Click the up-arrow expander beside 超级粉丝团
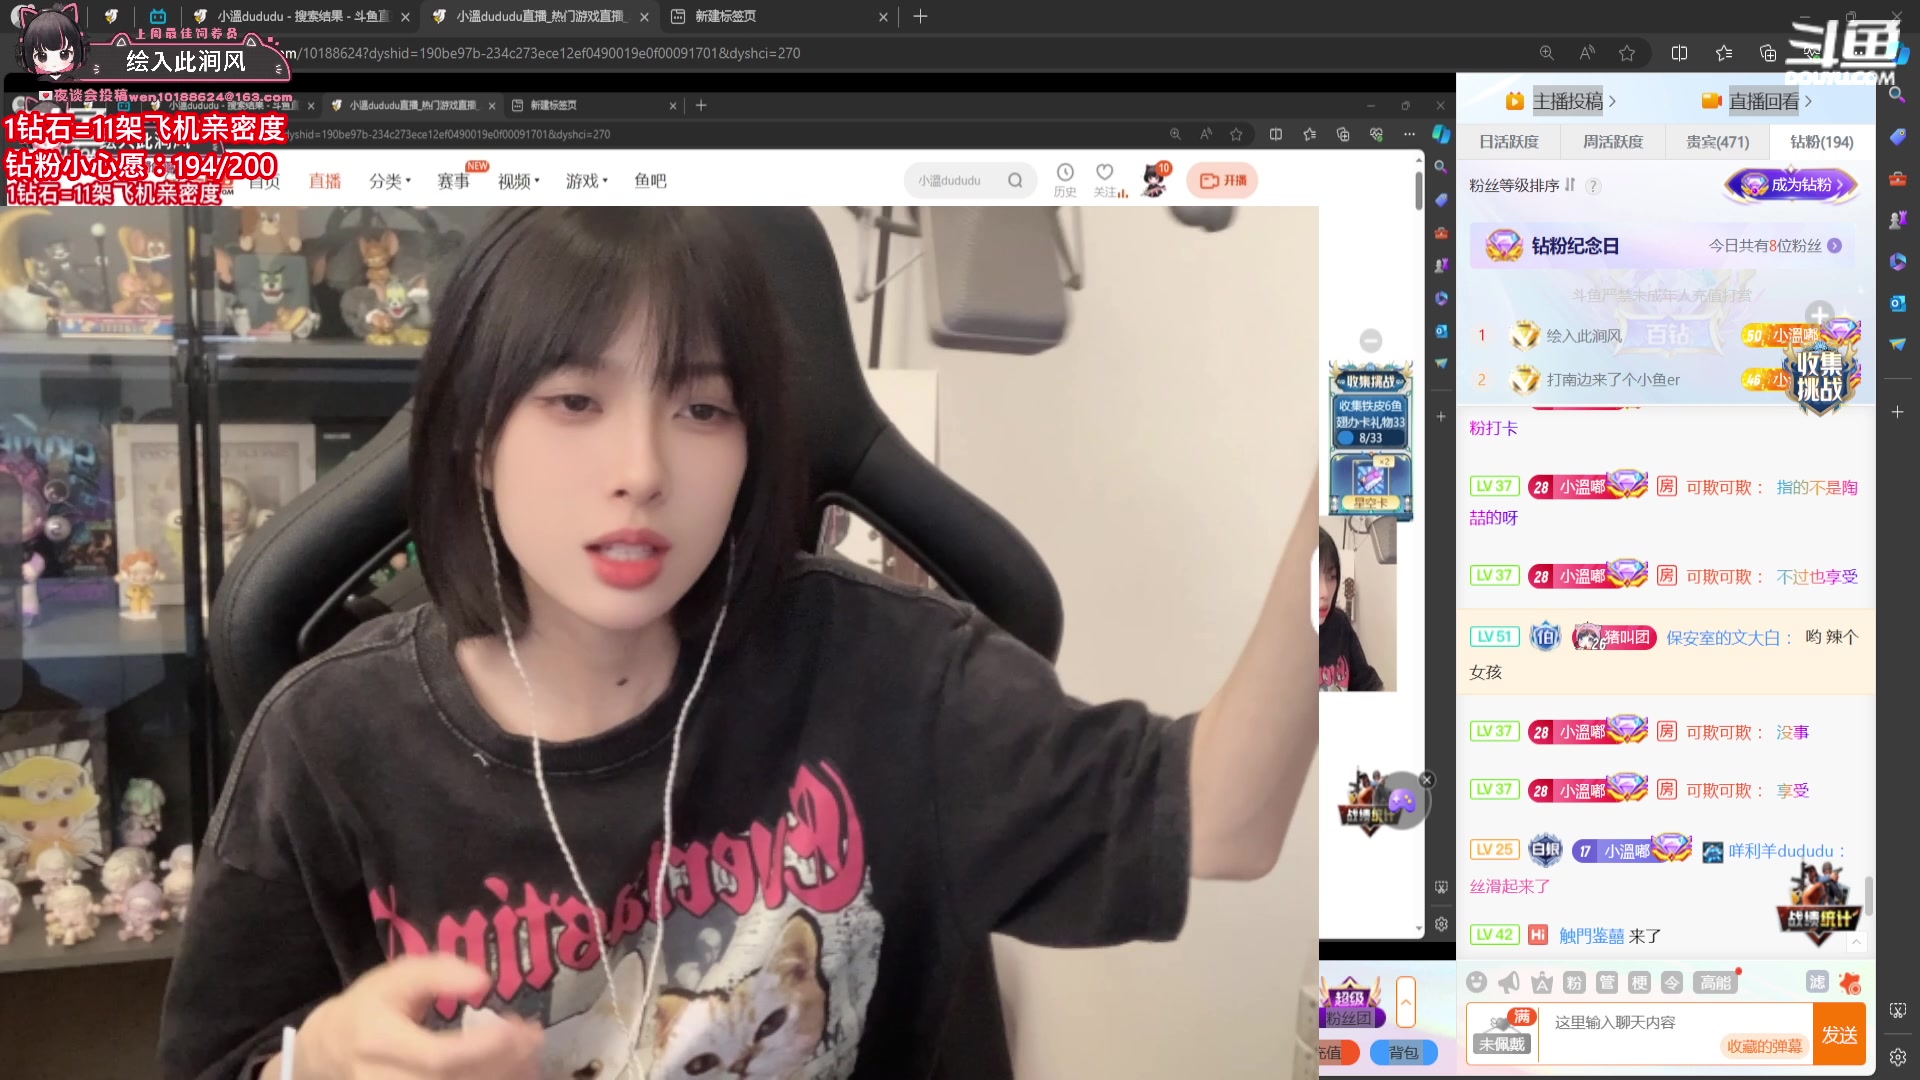The height and width of the screenshot is (1080, 1920). point(1406,1002)
